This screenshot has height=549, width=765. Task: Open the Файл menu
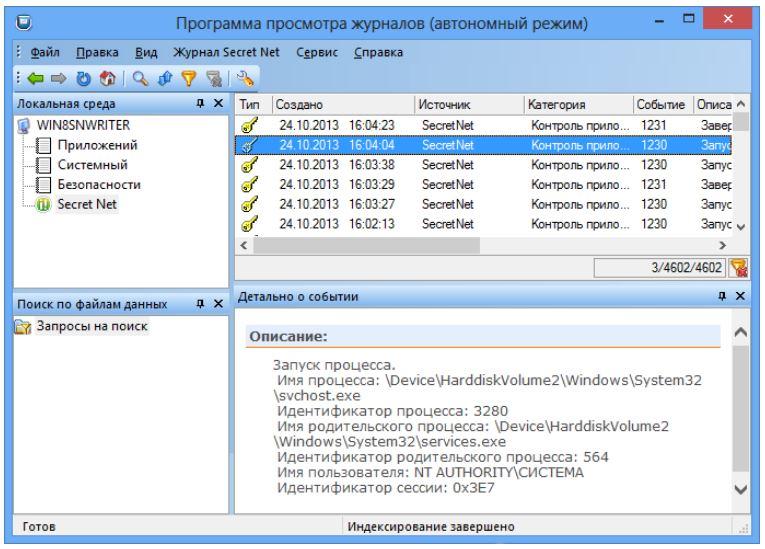pos(45,52)
